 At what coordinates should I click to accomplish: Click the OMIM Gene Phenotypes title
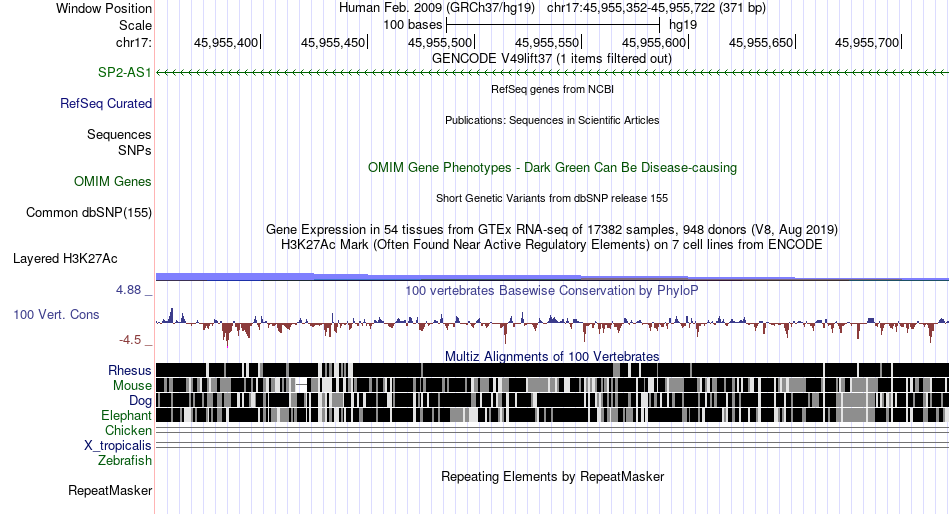point(553,167)
